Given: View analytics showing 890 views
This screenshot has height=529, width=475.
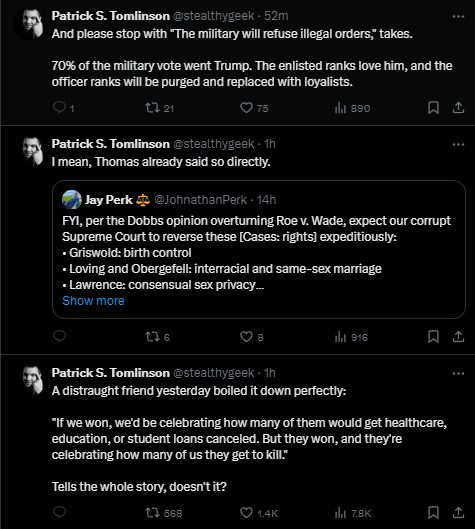Looking at the screenshot, I should [352, 108].
